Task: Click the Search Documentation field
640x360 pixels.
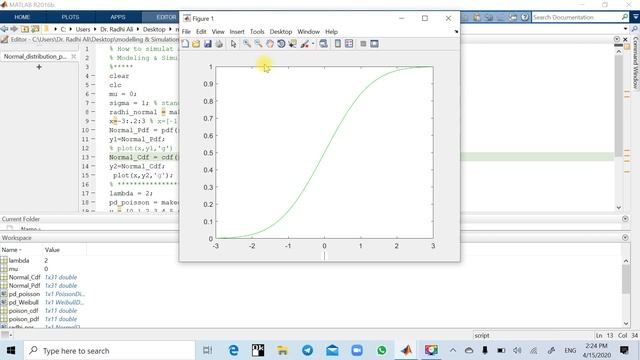Action: click(576, 17)
